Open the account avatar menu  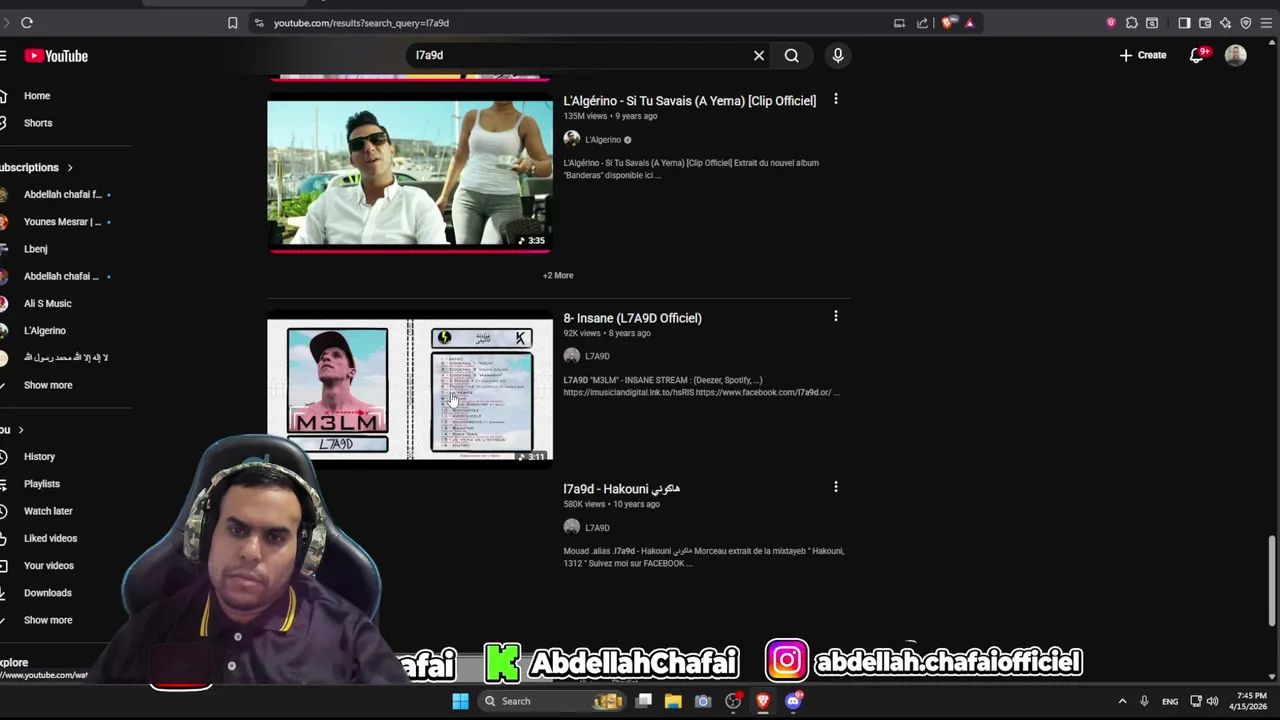click(x=1236, y=55)
